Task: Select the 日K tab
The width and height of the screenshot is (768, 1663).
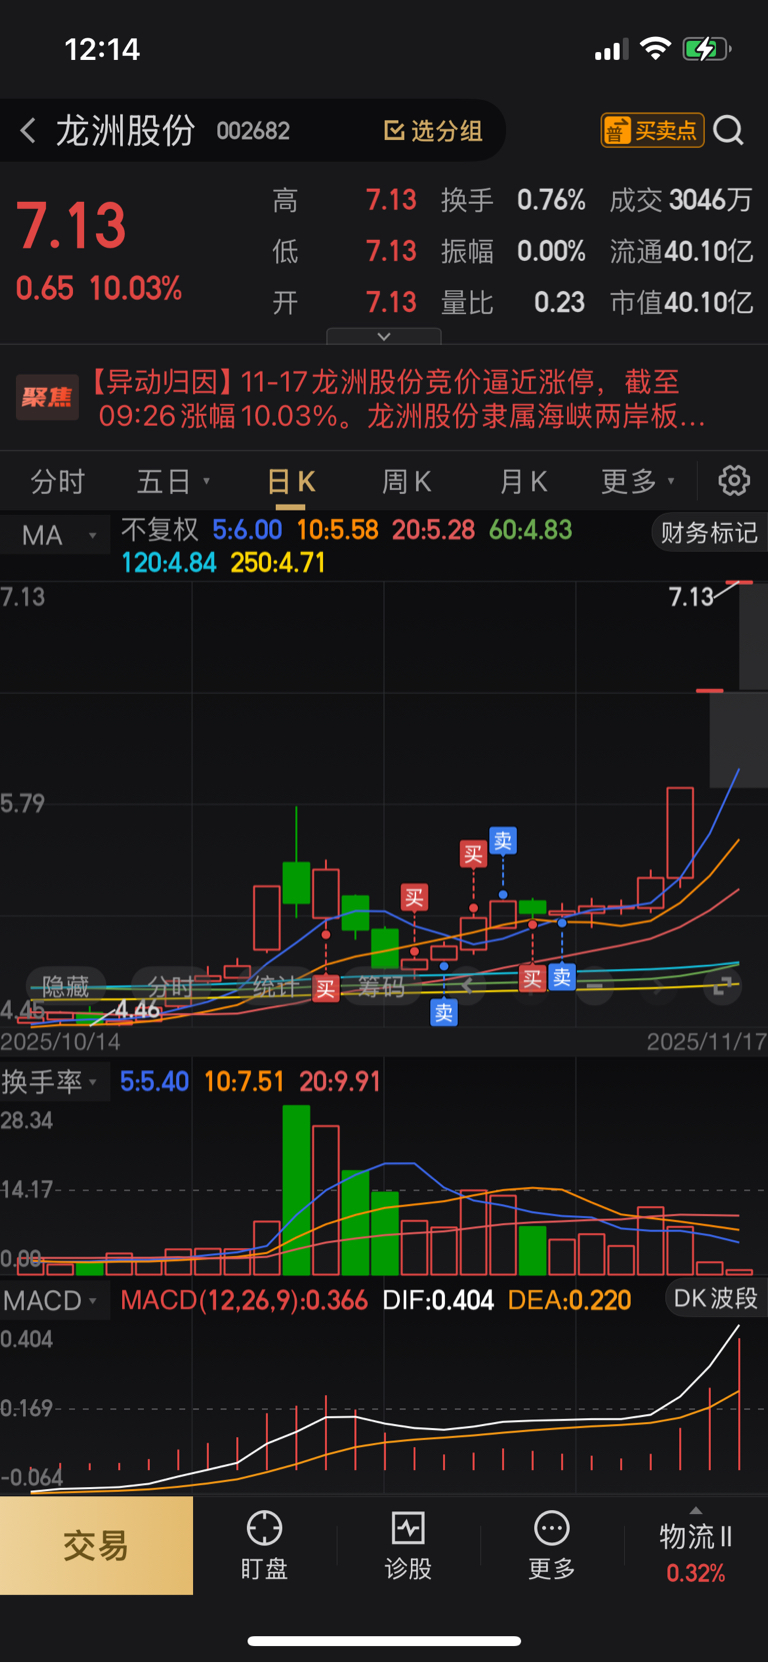Action: point(291,482)
